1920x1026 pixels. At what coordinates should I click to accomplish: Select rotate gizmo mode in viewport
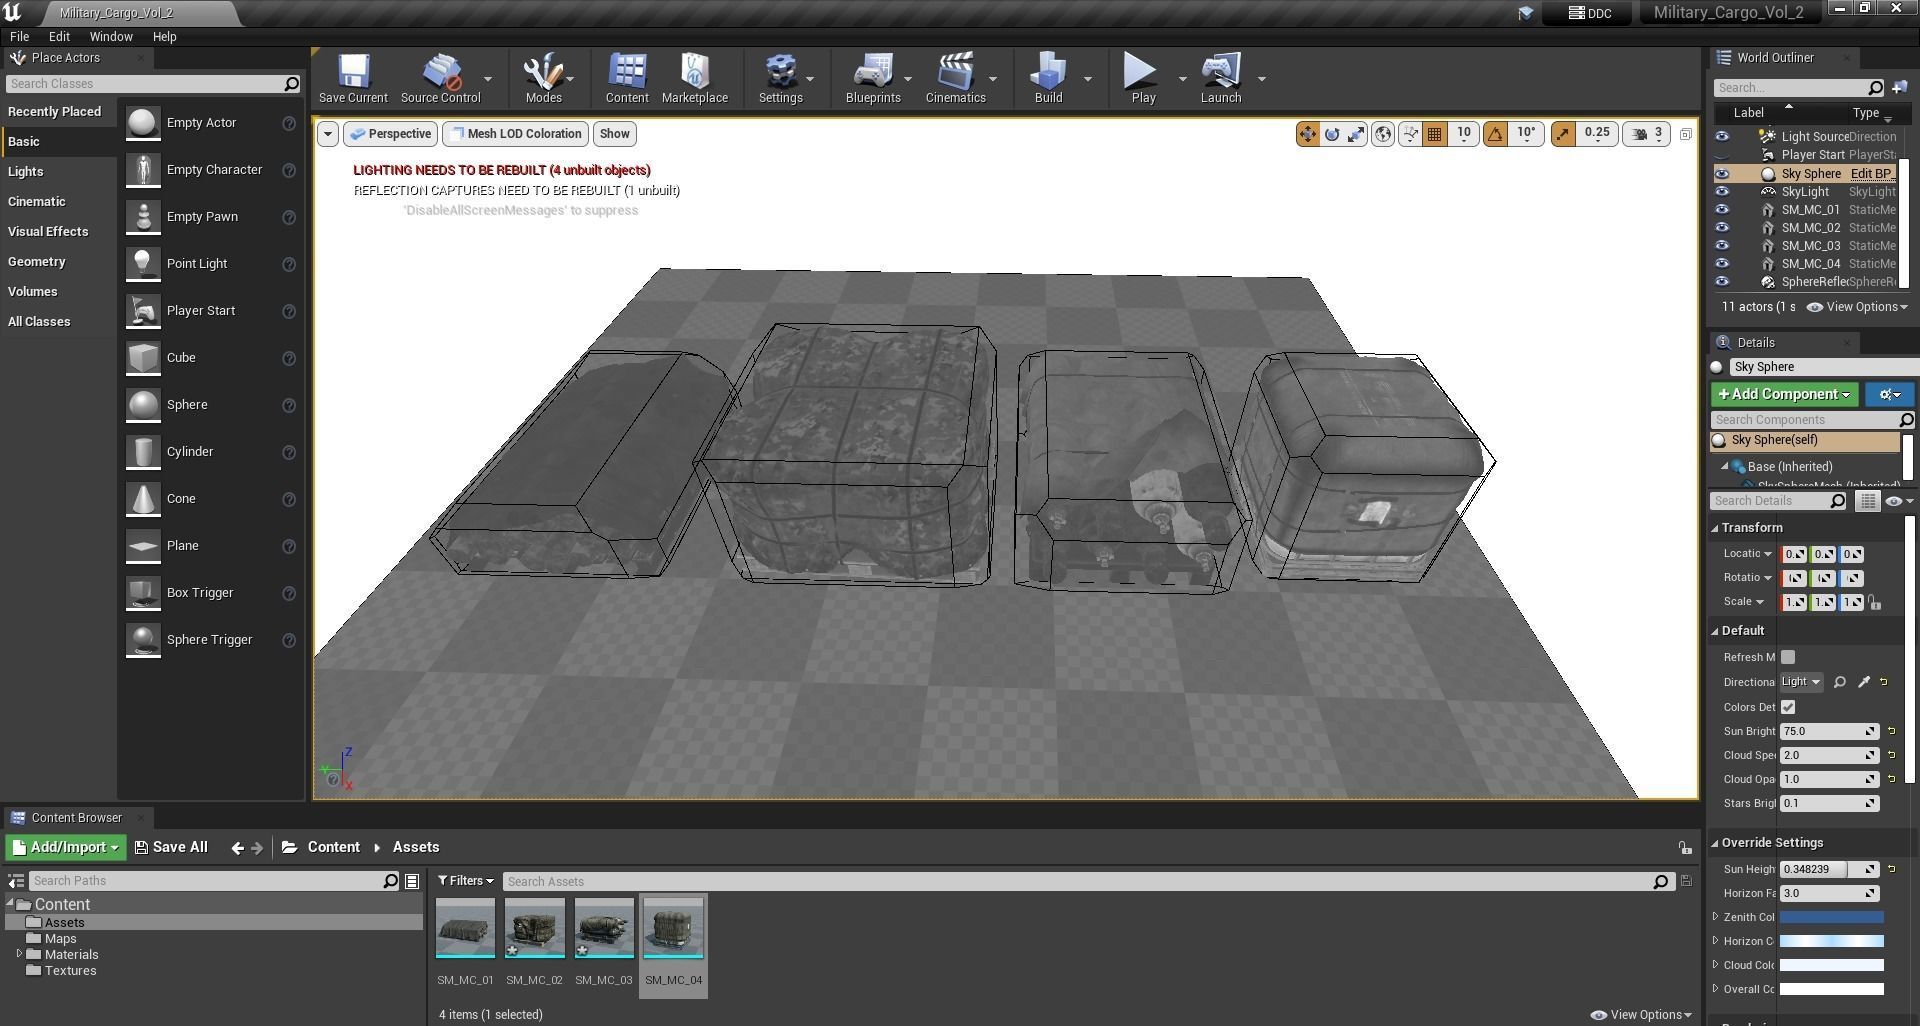(x=1332, y=134)
